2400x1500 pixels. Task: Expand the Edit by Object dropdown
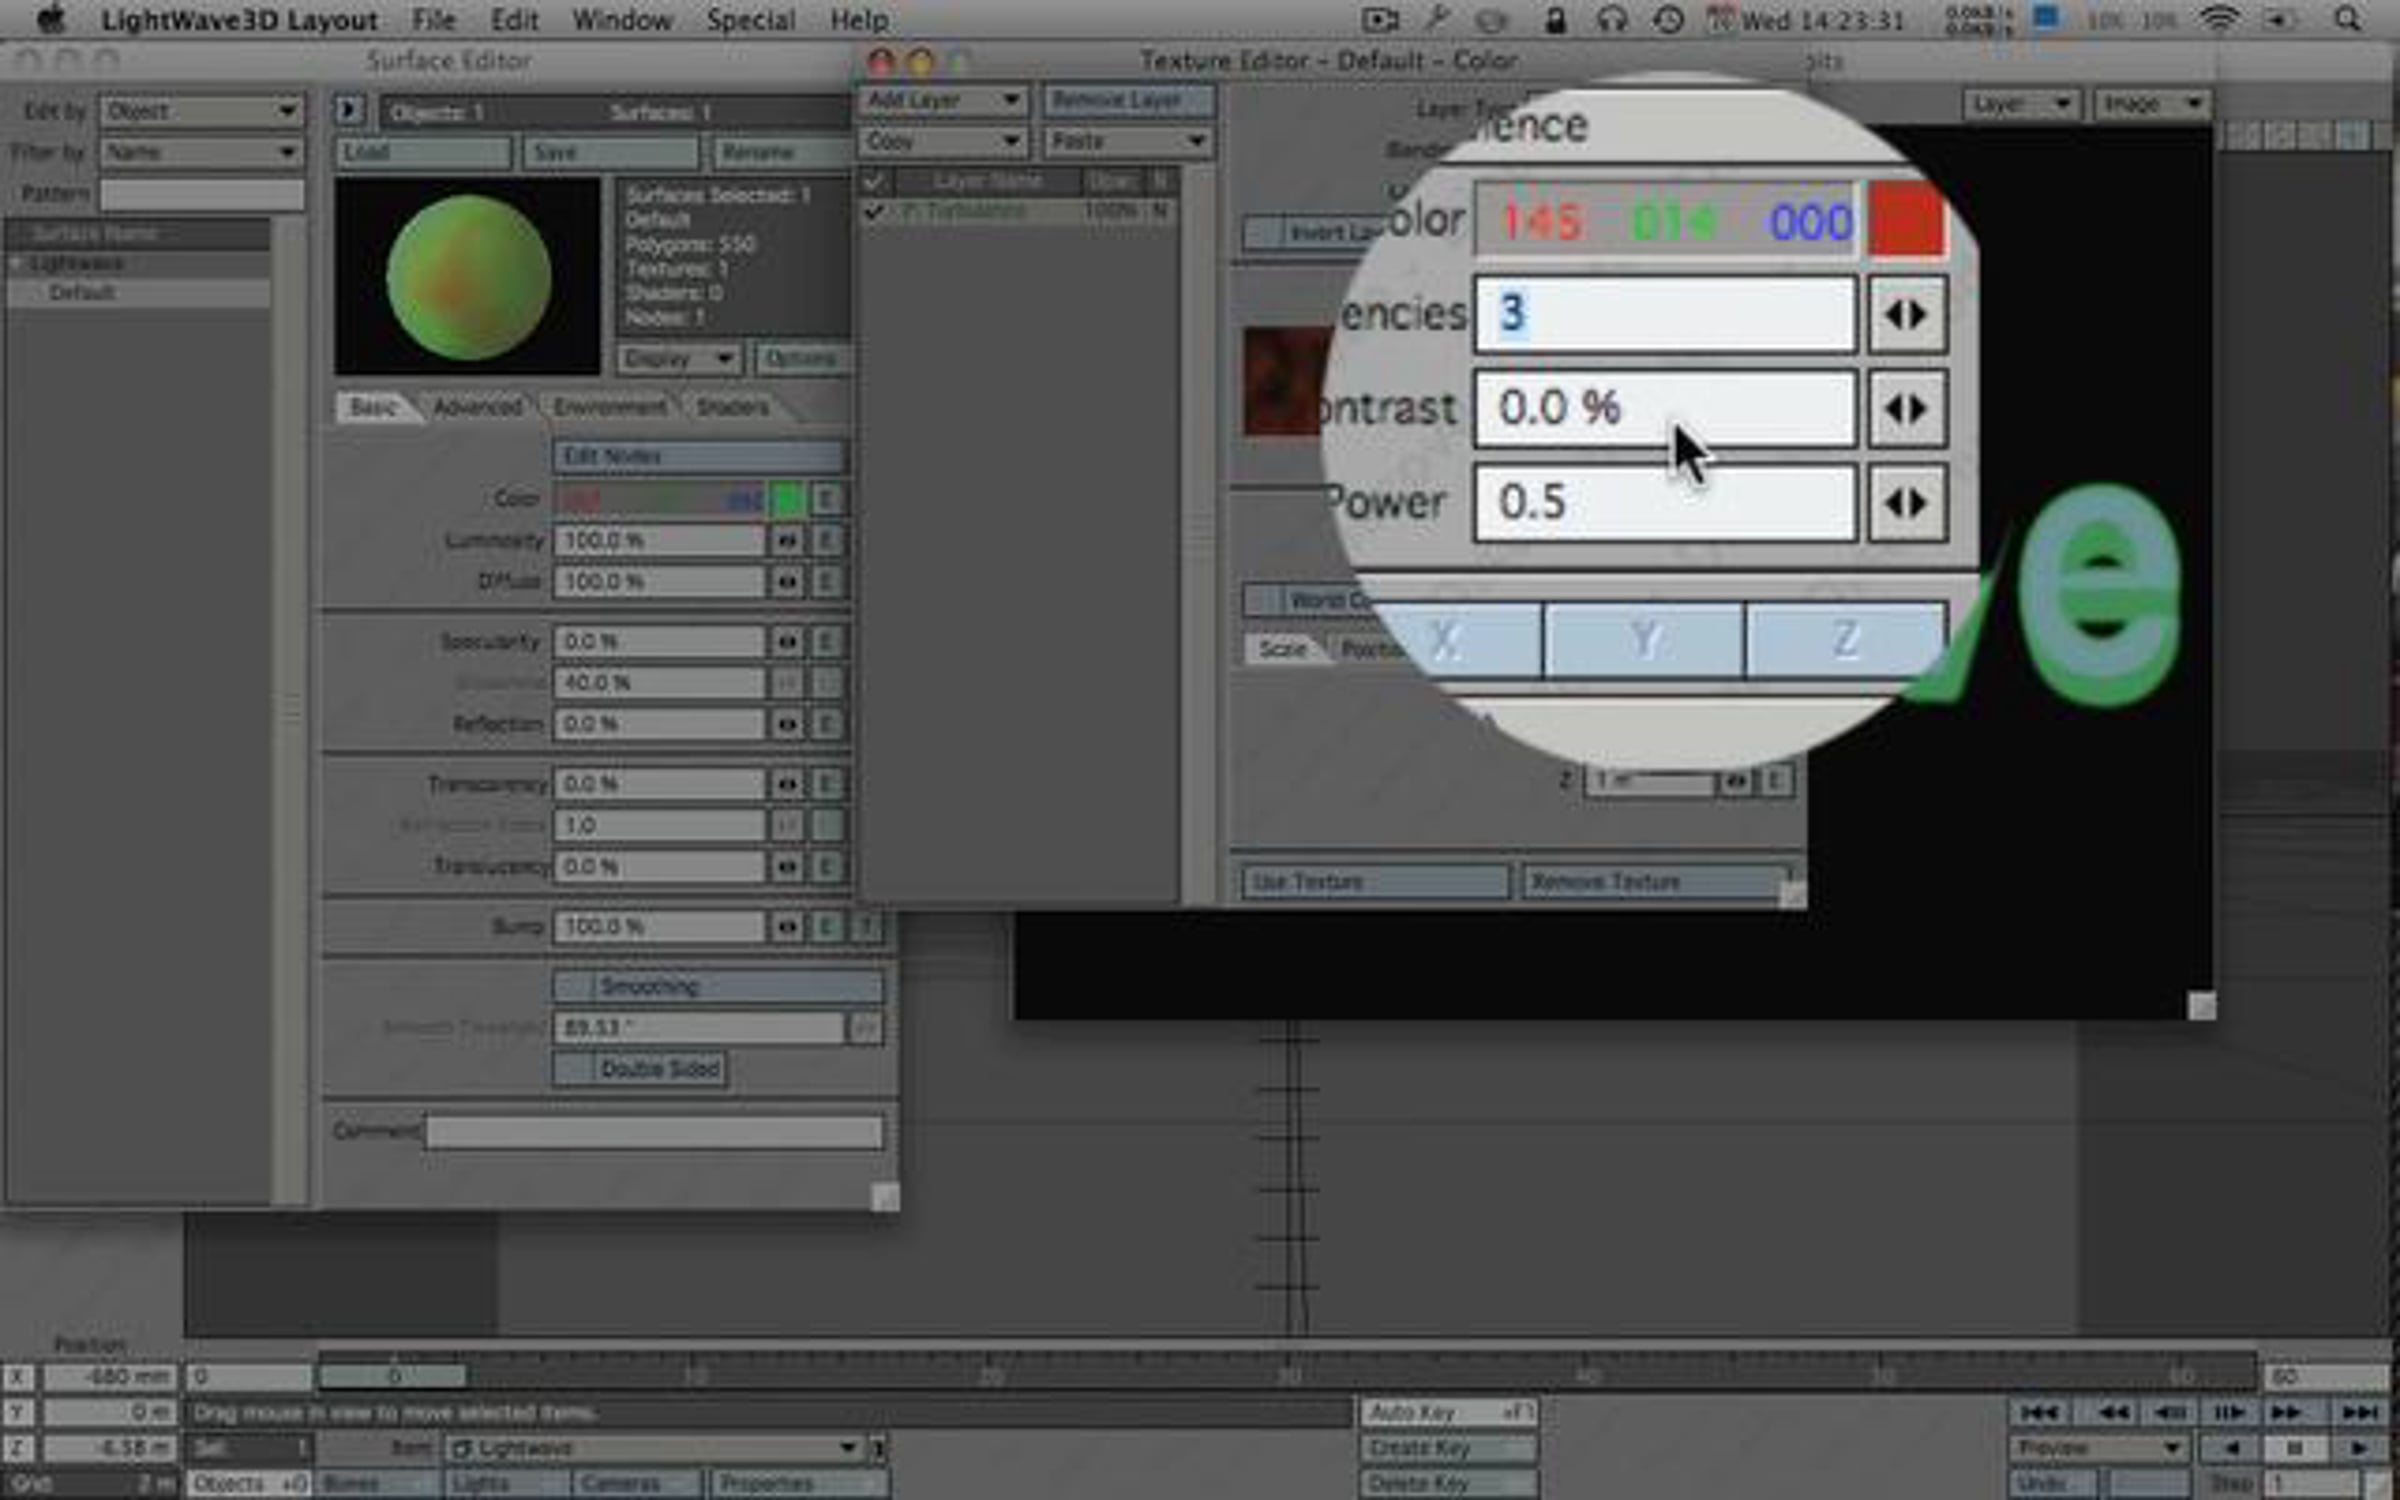201,111
